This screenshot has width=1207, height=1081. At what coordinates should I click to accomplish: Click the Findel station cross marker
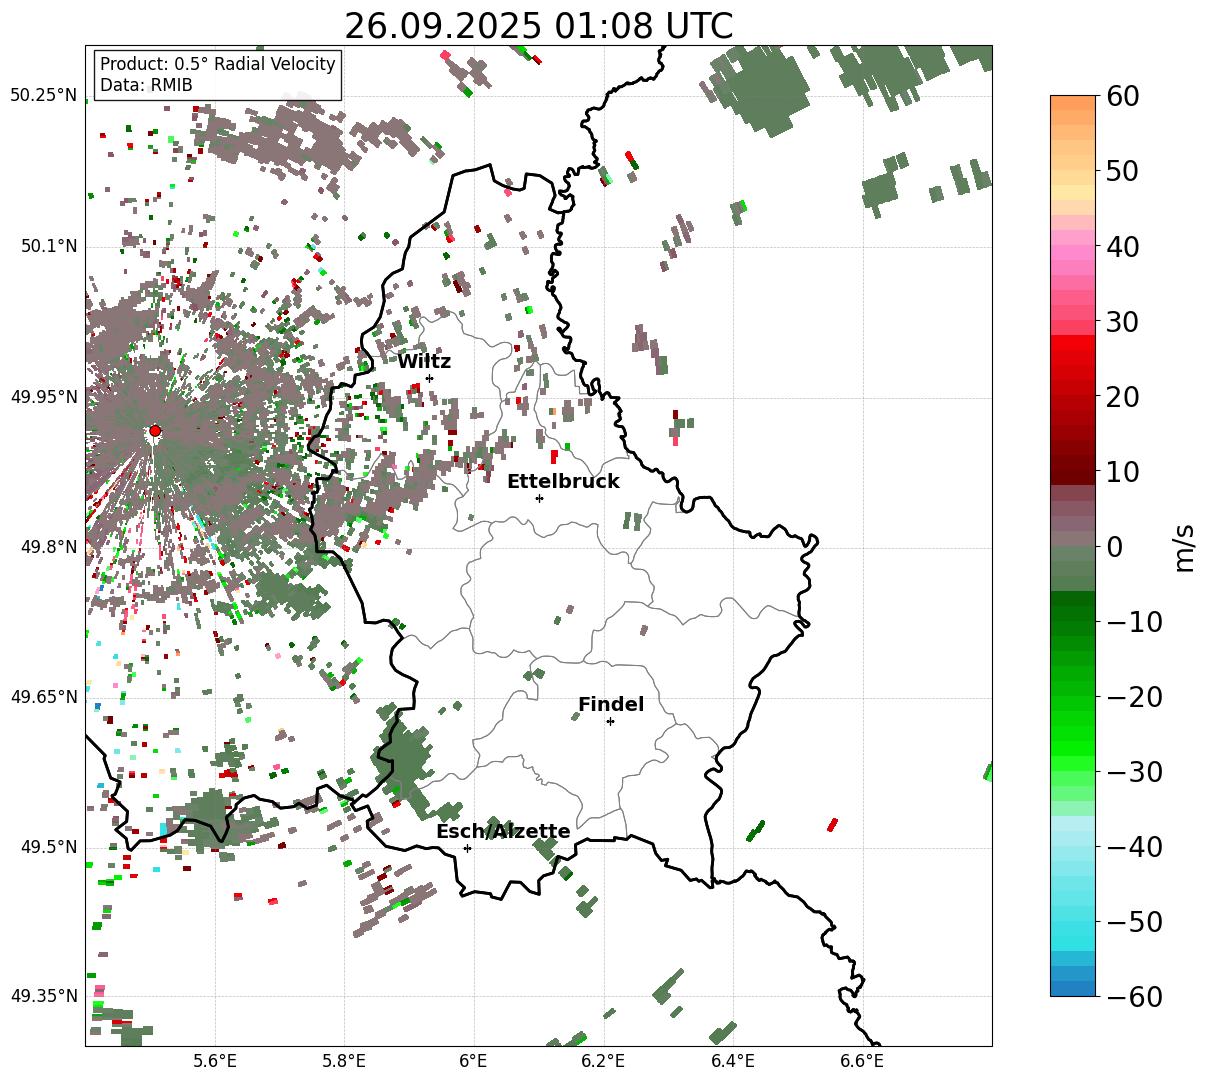coord(610,721)
